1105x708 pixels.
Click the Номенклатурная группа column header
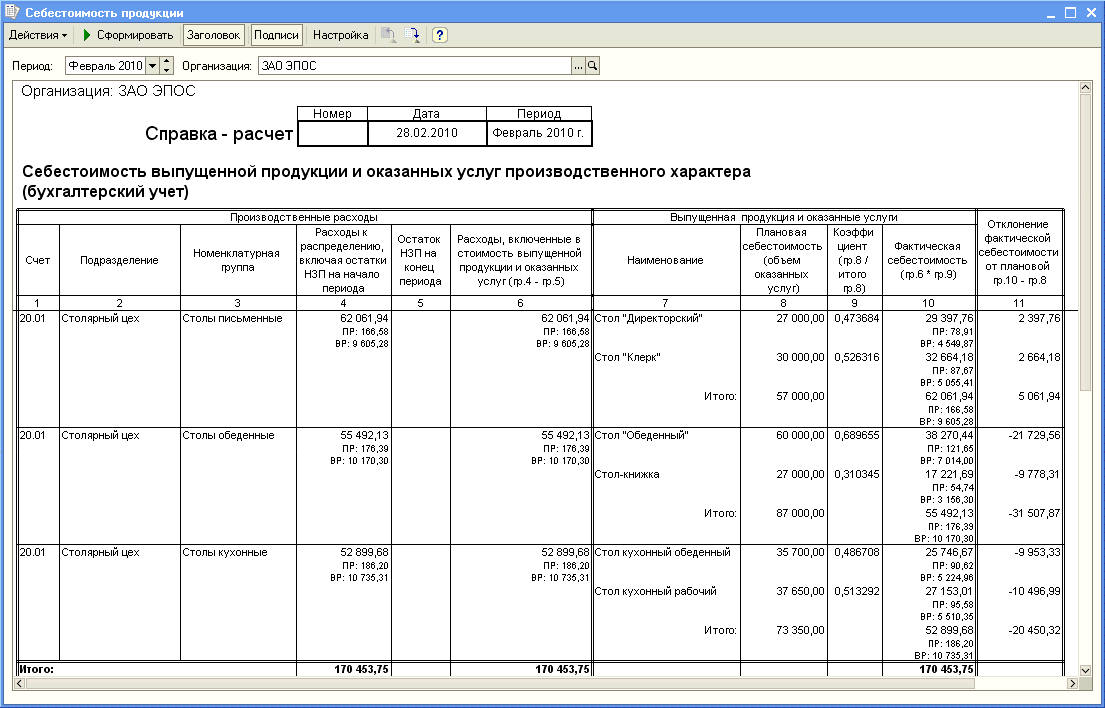[x=237, y=261]
